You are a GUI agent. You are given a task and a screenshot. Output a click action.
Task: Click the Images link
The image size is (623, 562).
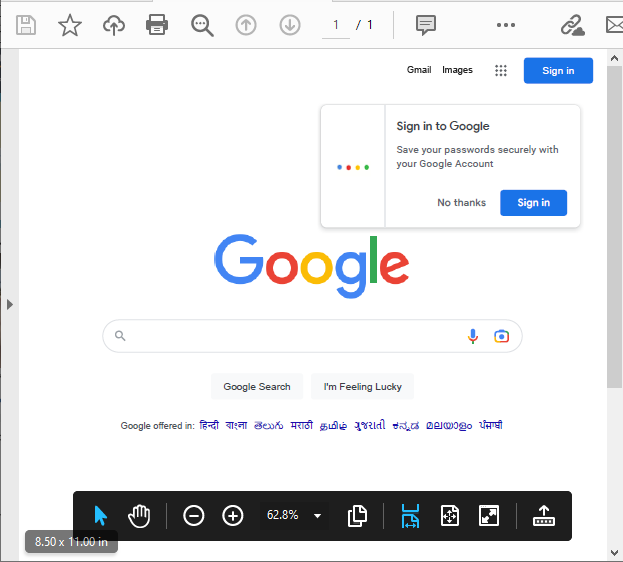[x=457, y=70]
